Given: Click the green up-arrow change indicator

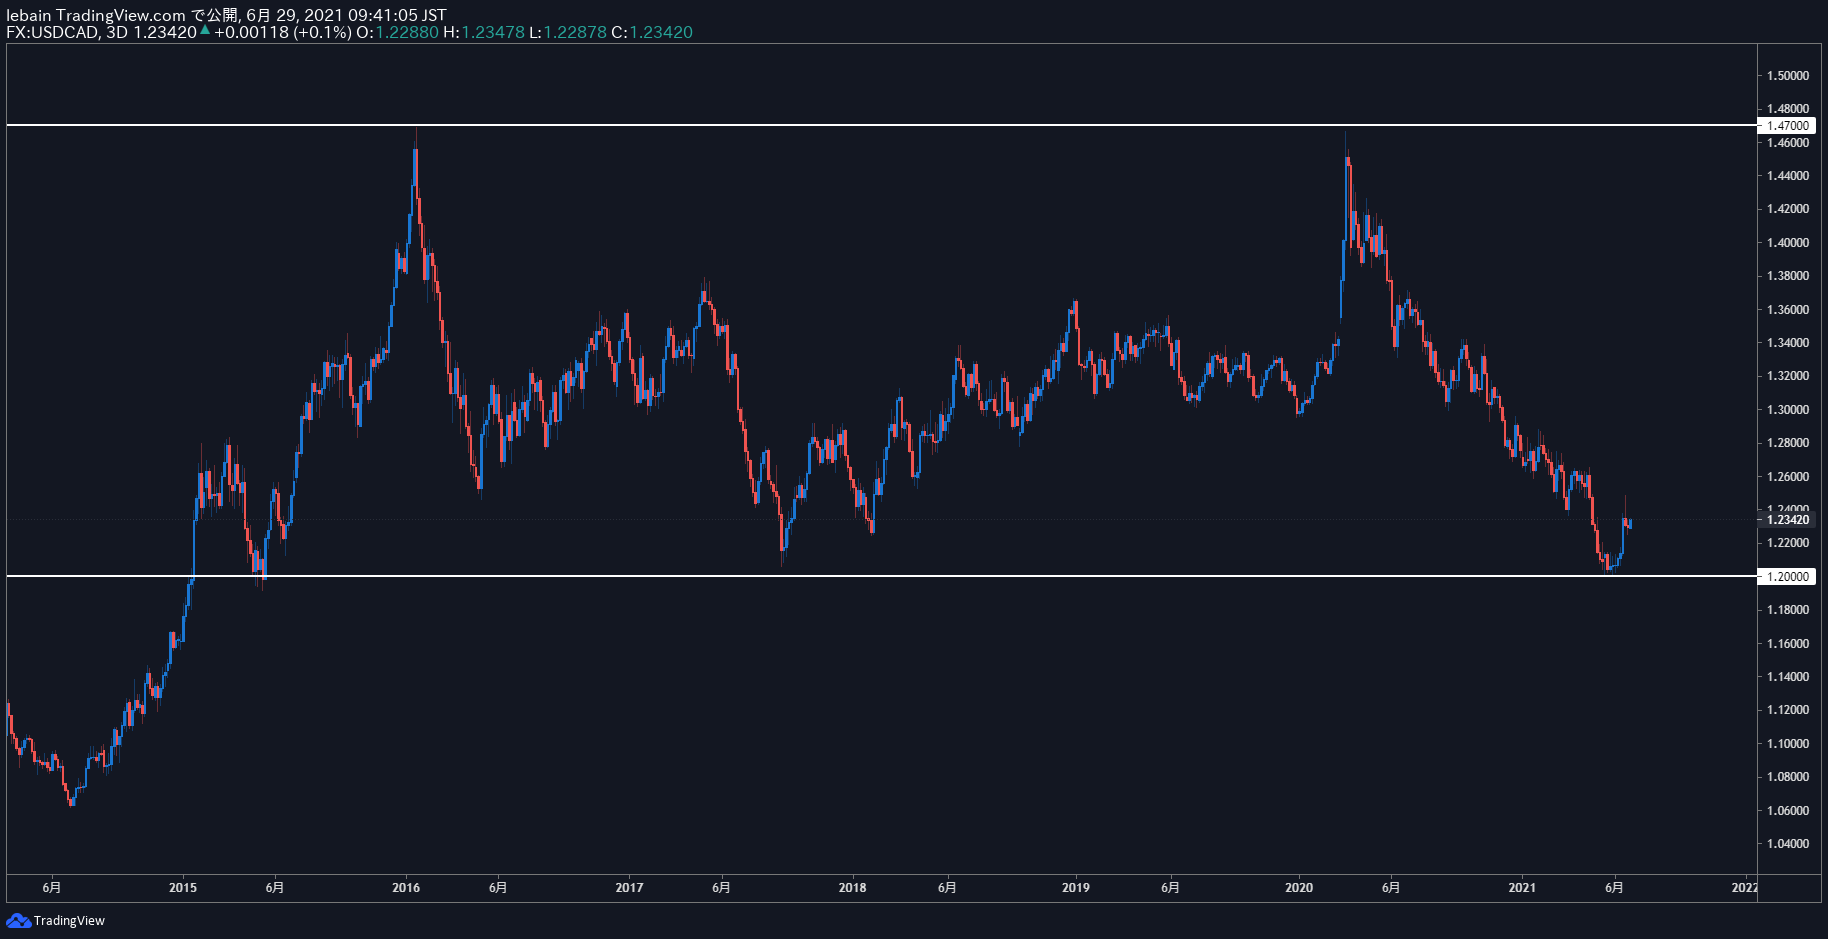Looking at the screenshot, I should click(x=205, y=30).
